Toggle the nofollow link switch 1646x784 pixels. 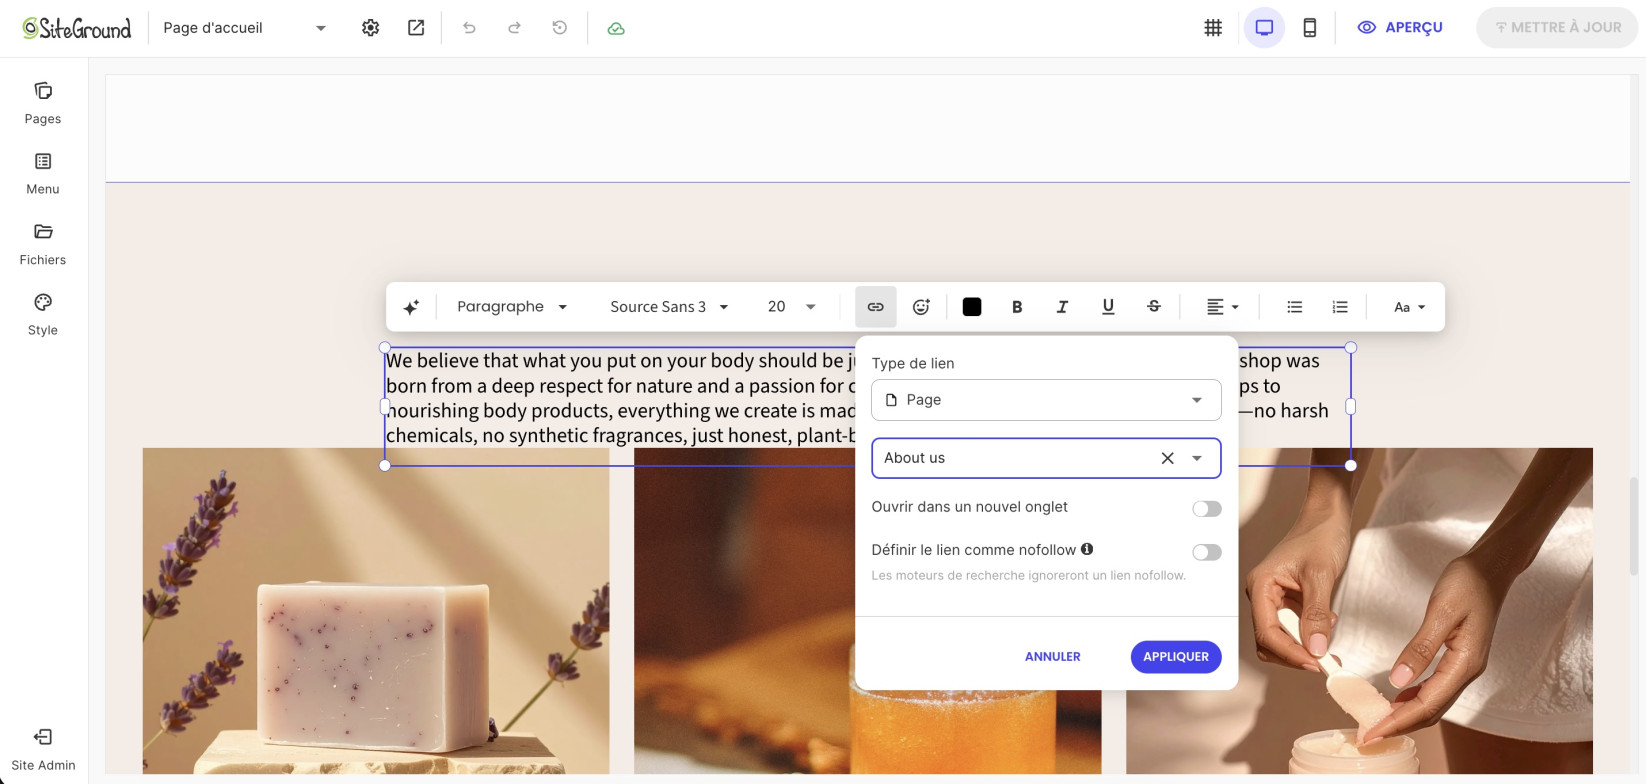[x=1206, y=552]
